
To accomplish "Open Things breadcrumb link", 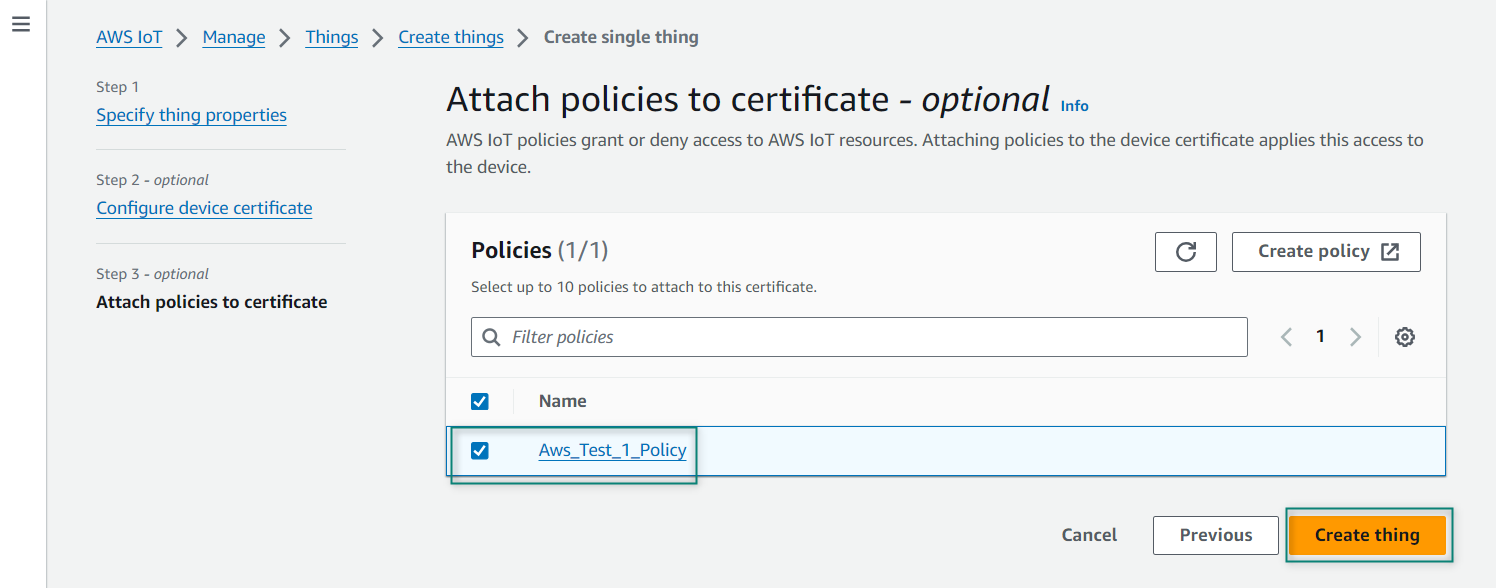I will tap(332, 37).
